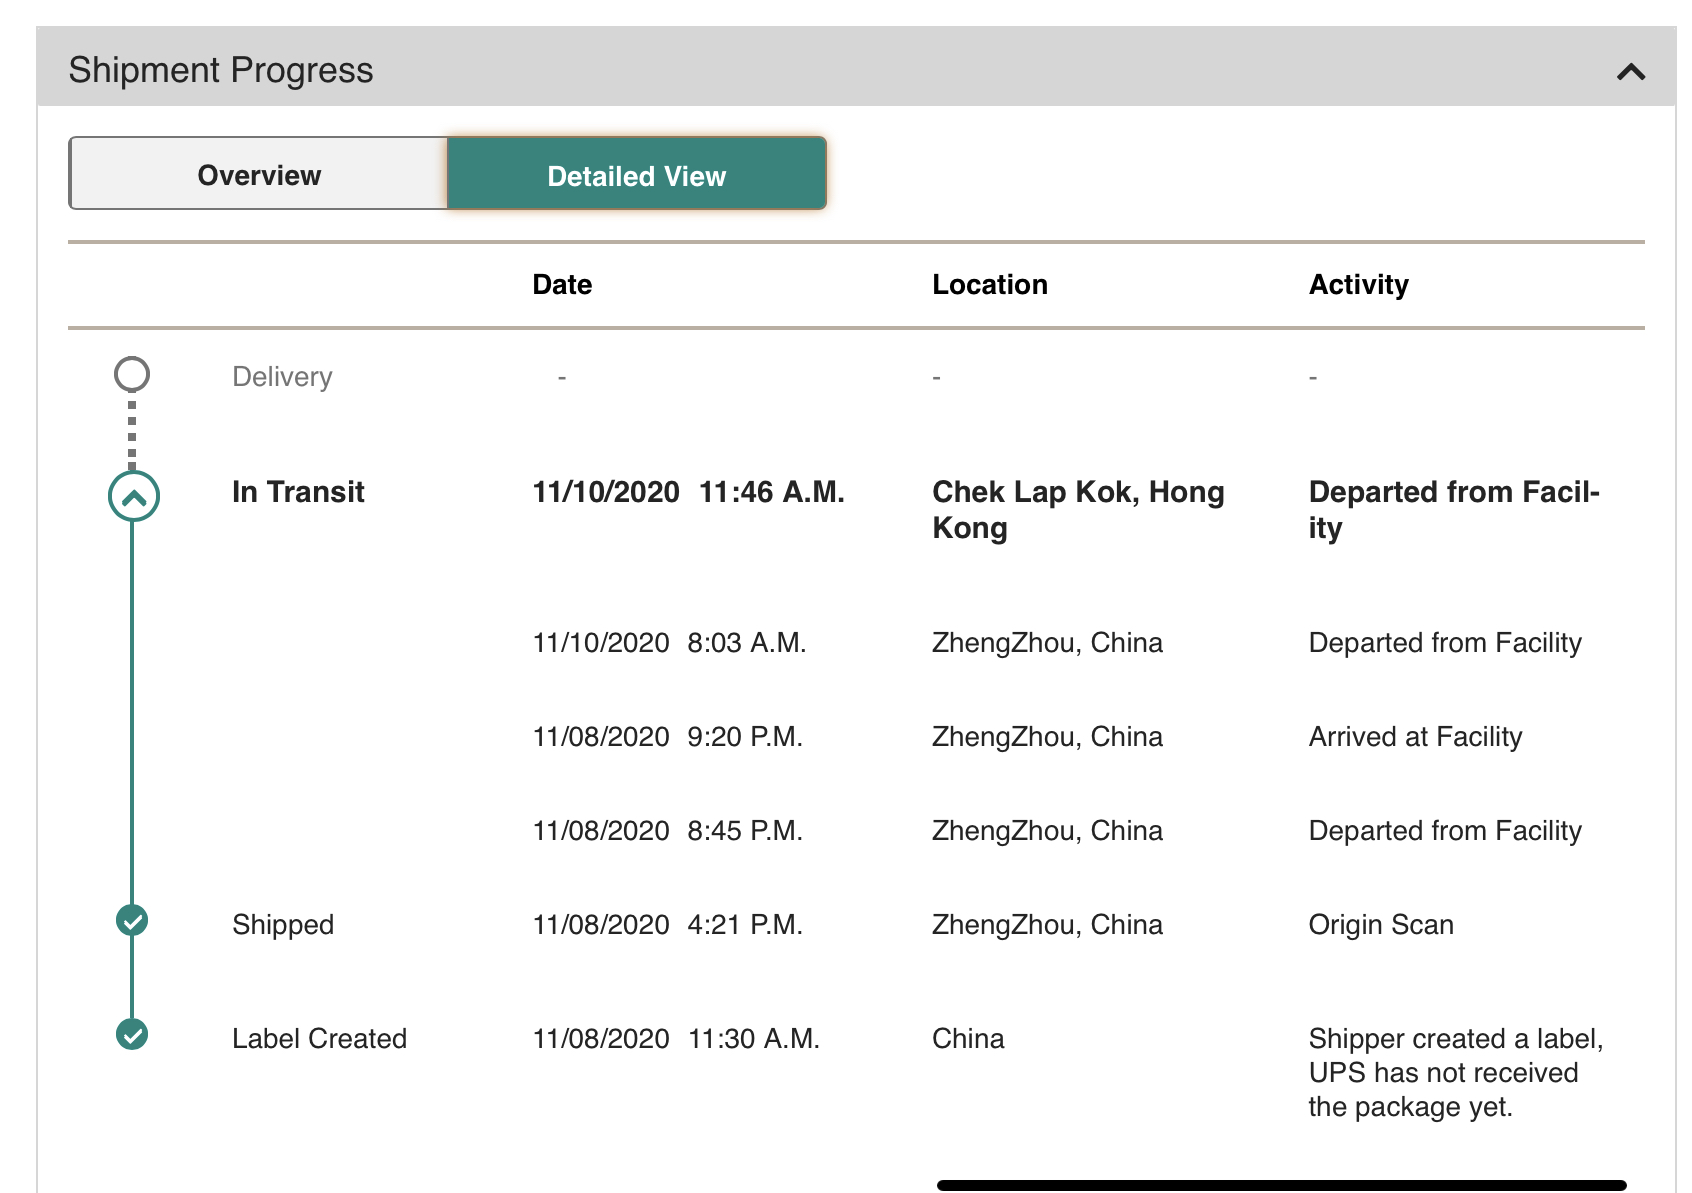Select the Detailed View tab

637,174
